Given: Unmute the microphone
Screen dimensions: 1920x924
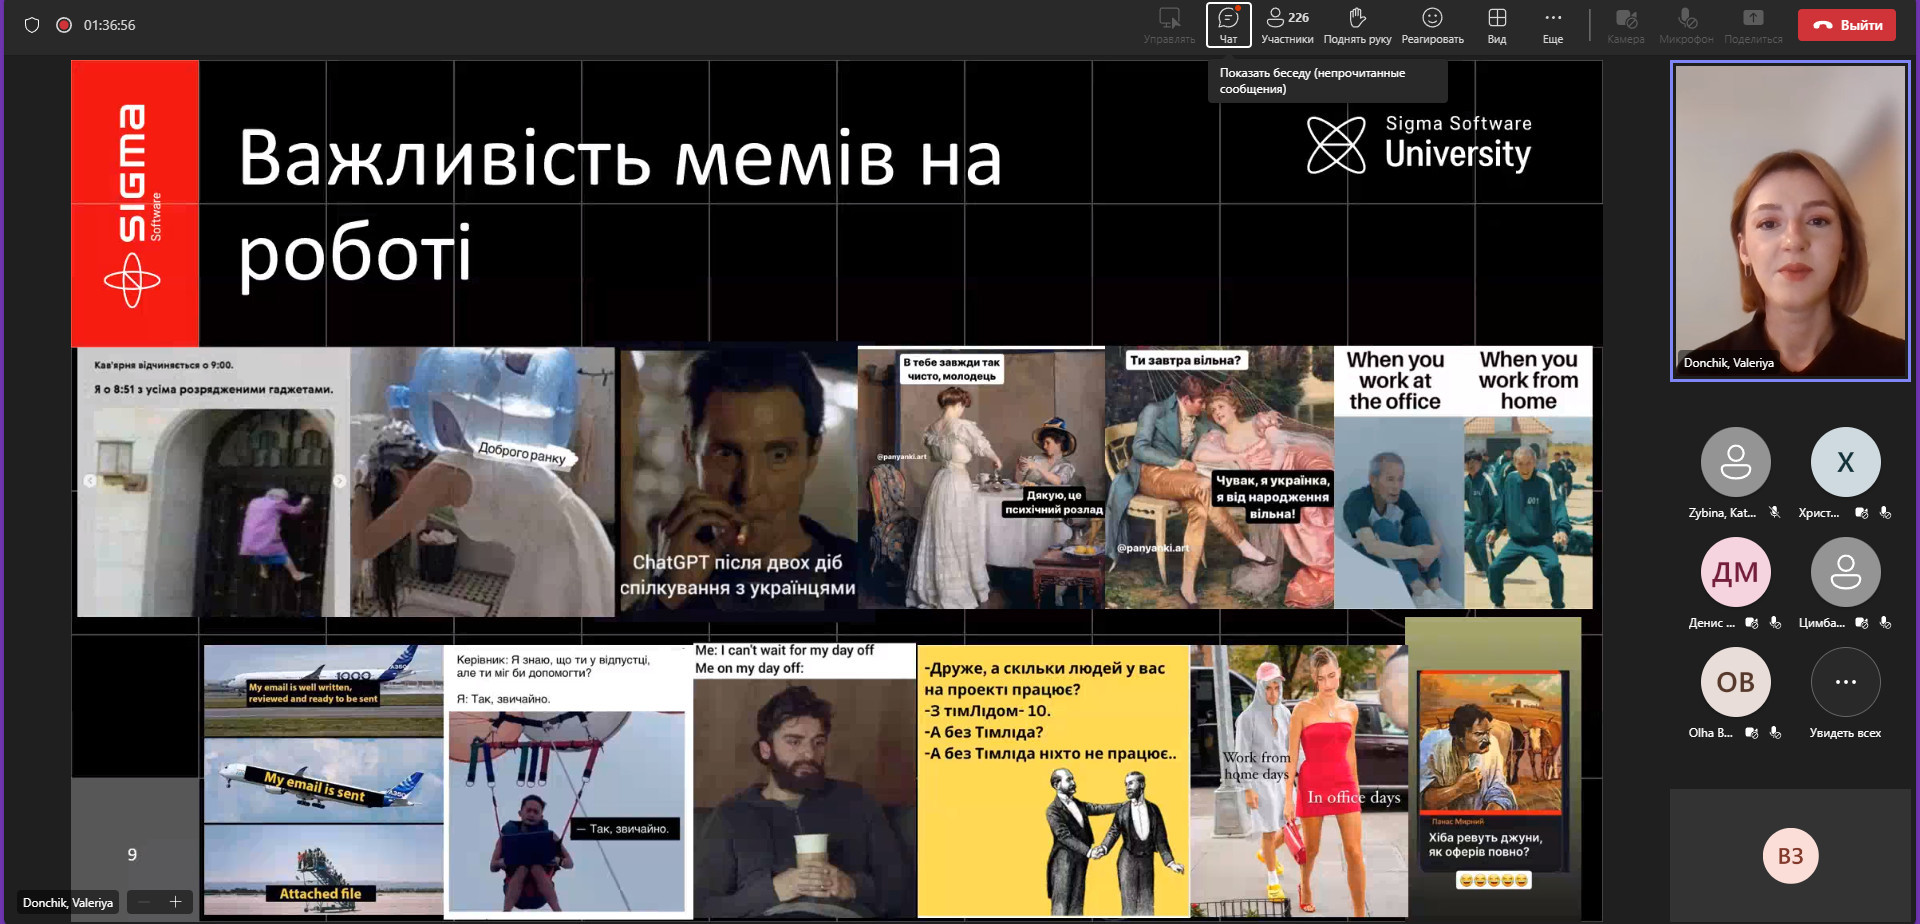Looking at the screenshot, I should coord(1686,25).
